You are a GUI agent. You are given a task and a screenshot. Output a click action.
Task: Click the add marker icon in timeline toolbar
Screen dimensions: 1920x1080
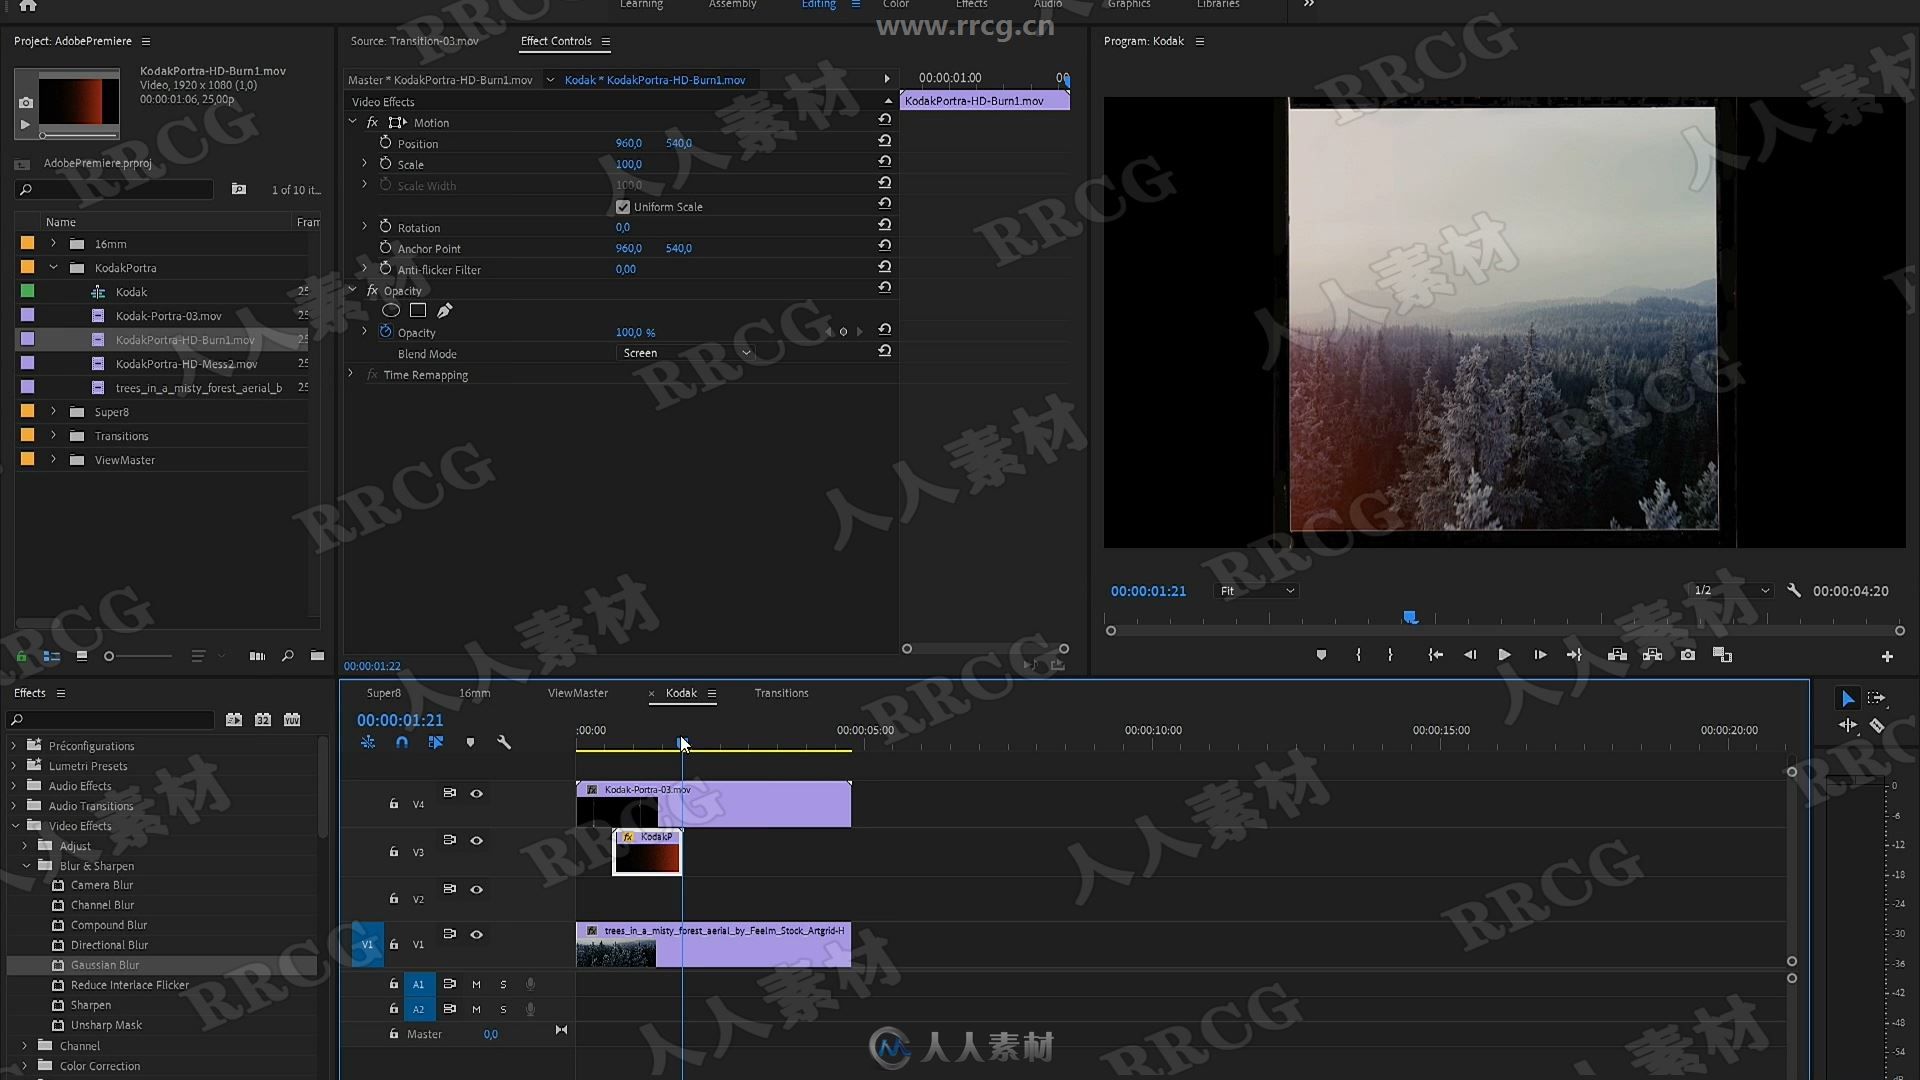(x=469, y=742)
